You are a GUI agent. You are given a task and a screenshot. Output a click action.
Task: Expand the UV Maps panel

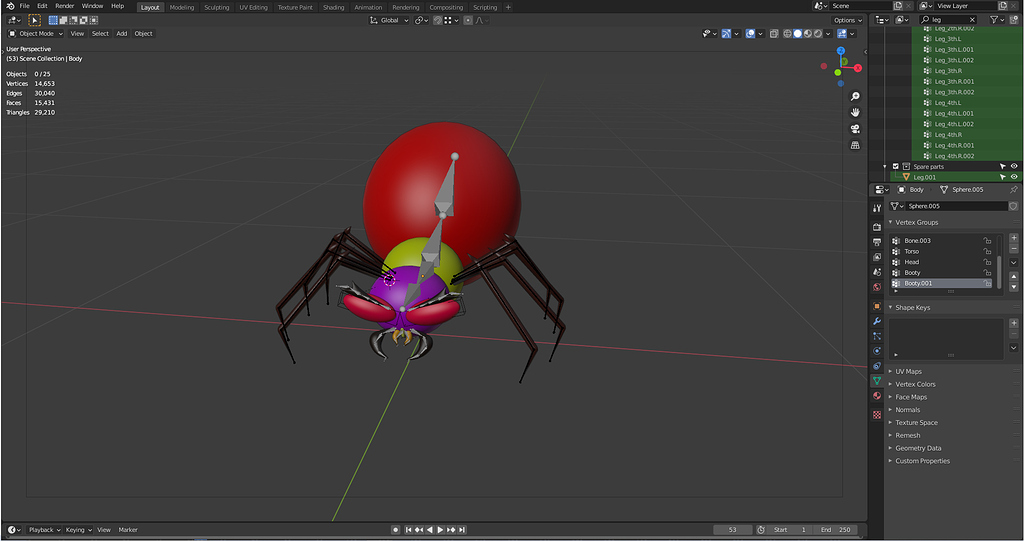(x=908, y=371)
